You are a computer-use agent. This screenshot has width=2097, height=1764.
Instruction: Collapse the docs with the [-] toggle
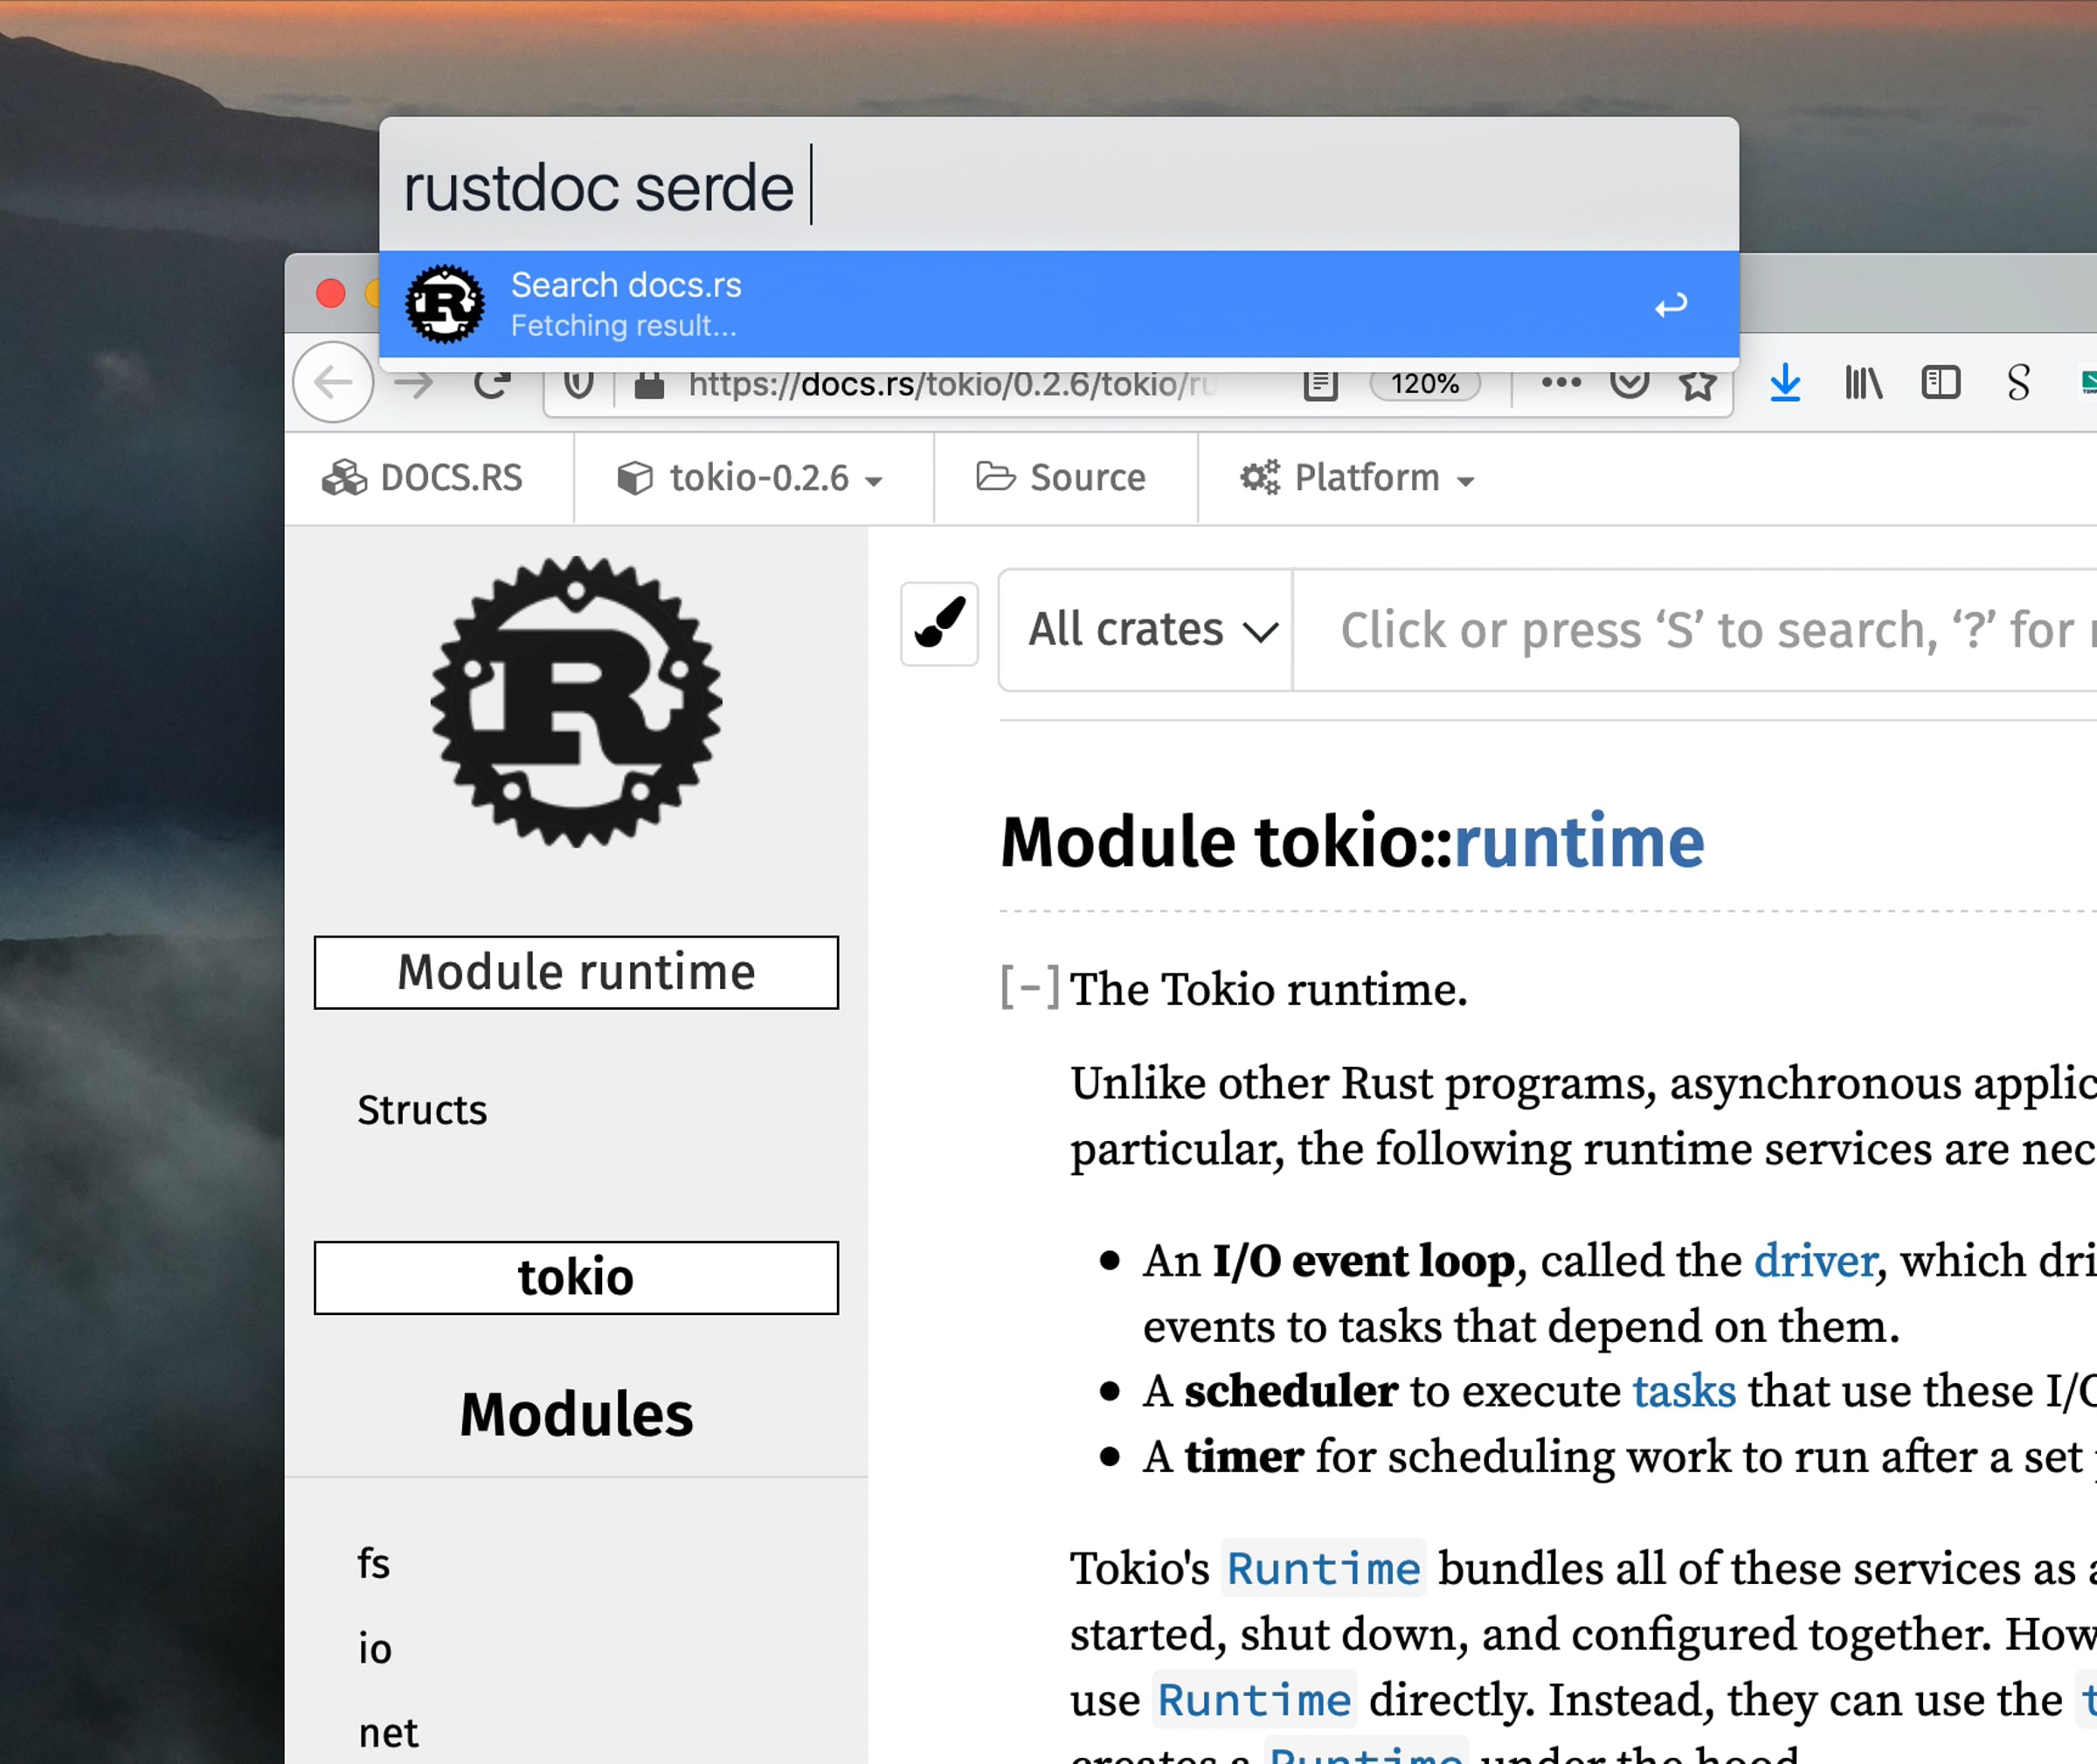1030,989
